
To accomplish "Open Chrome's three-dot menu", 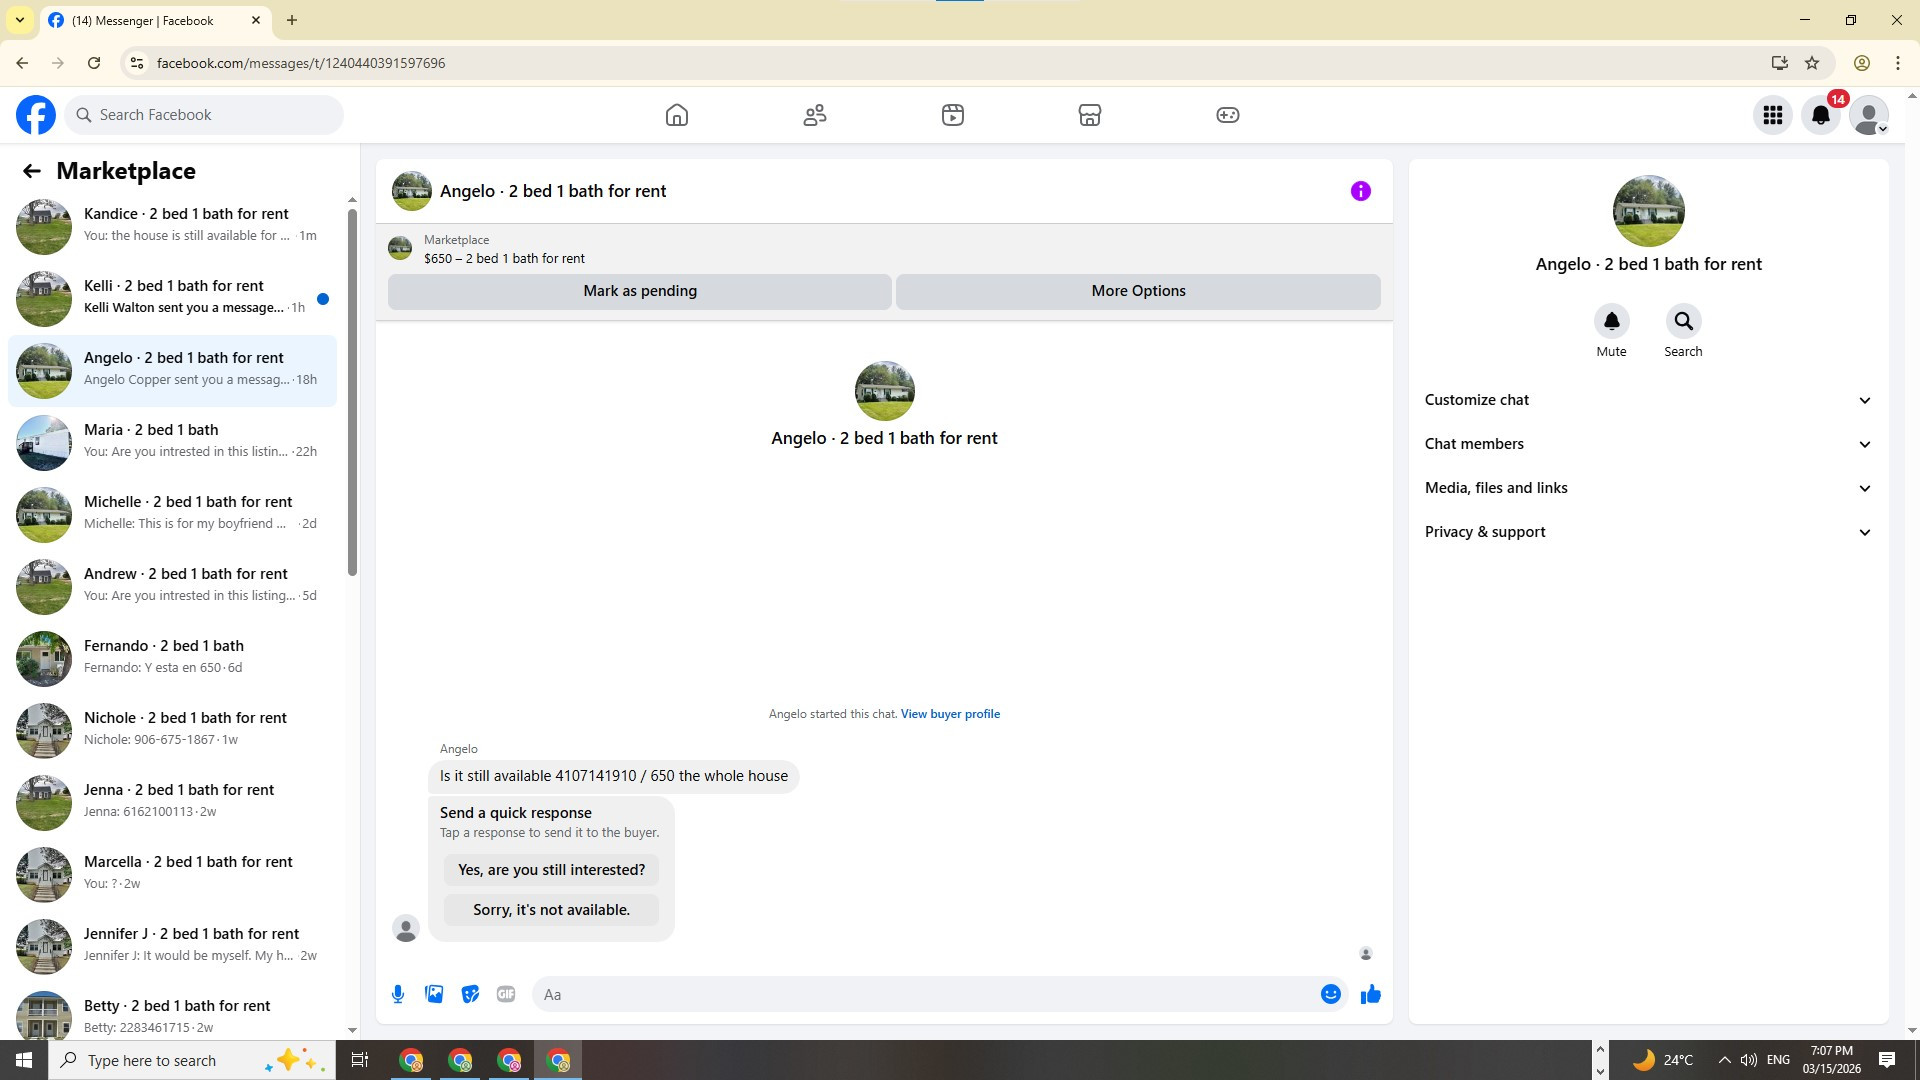I will (x=1898, y=63).
